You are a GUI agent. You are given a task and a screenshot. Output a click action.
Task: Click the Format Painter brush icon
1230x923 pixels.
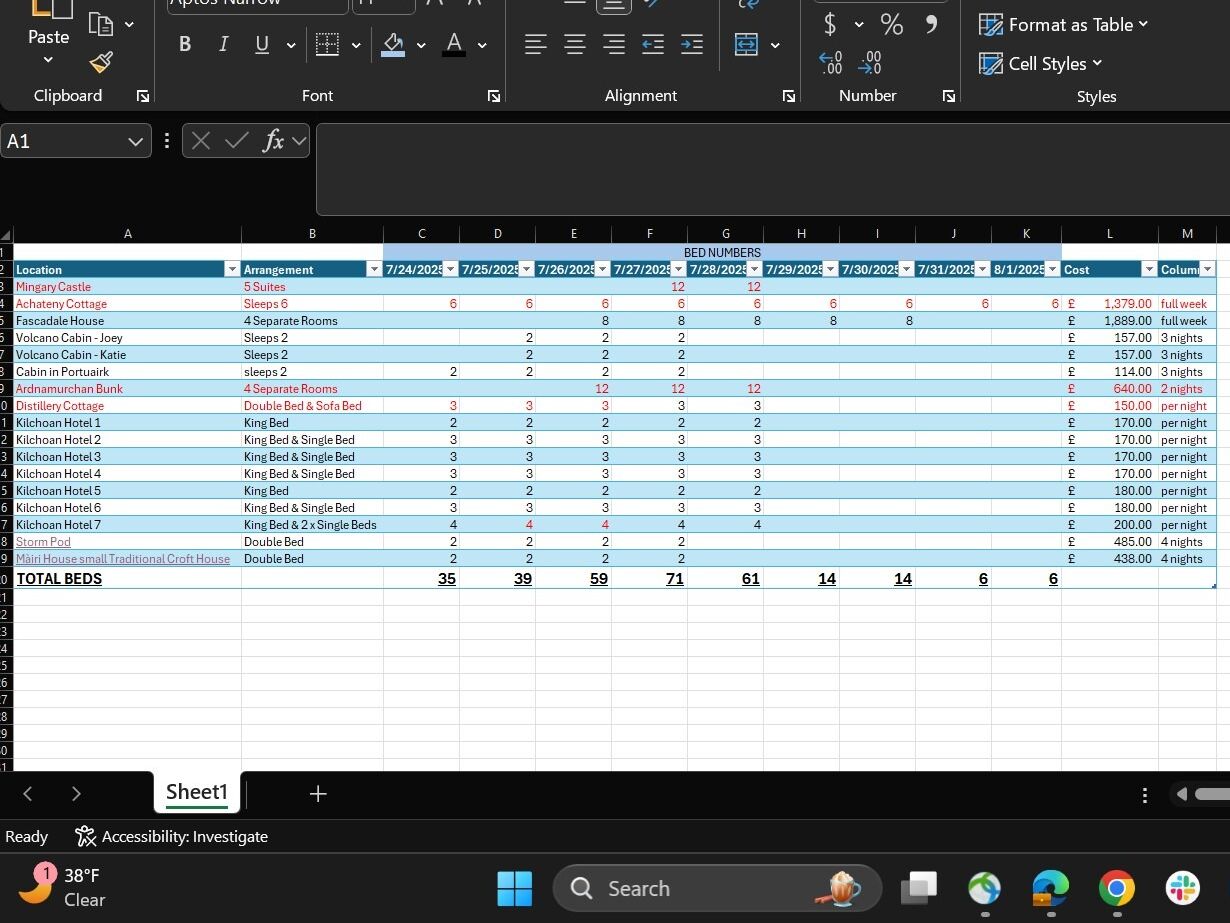[x=100, y=62]
